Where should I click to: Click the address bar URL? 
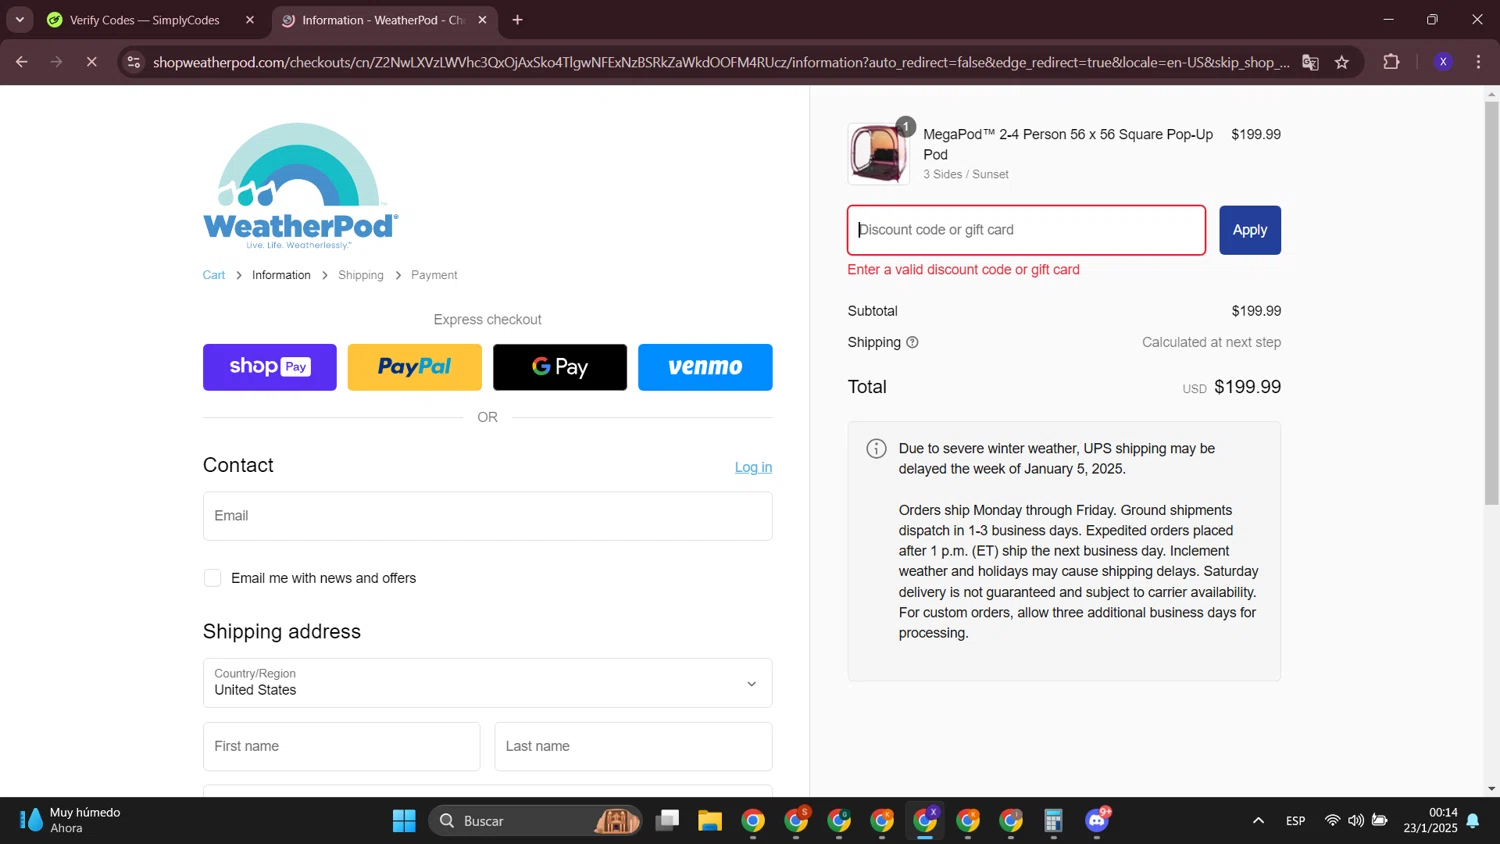point(720,62)
